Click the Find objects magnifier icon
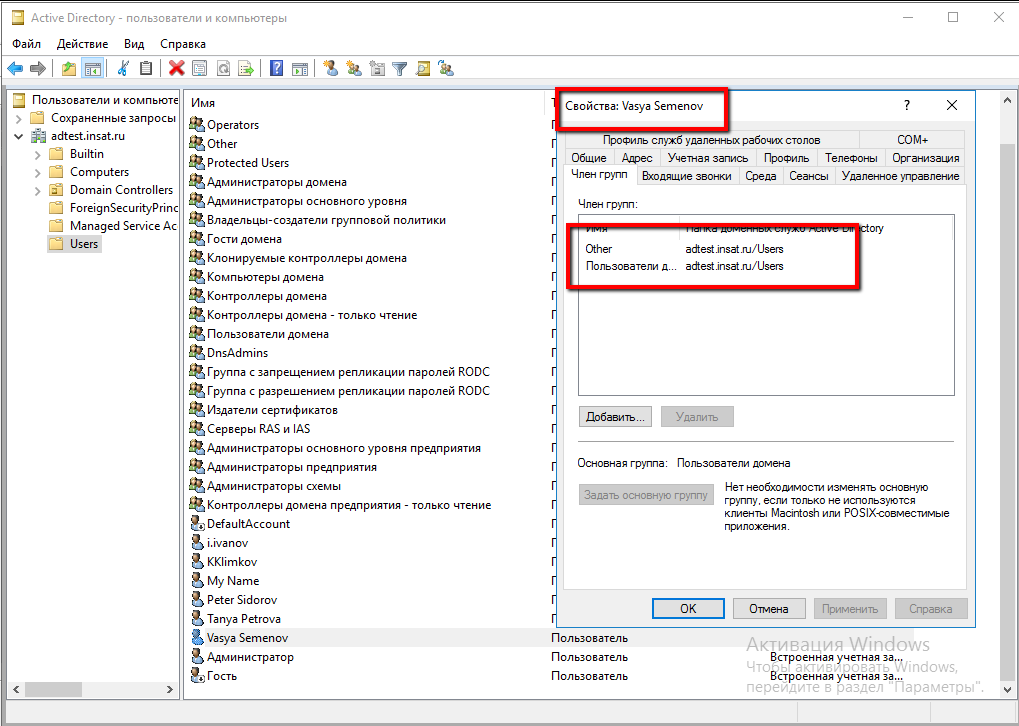 pyautogui.click(x=422, y=68)
